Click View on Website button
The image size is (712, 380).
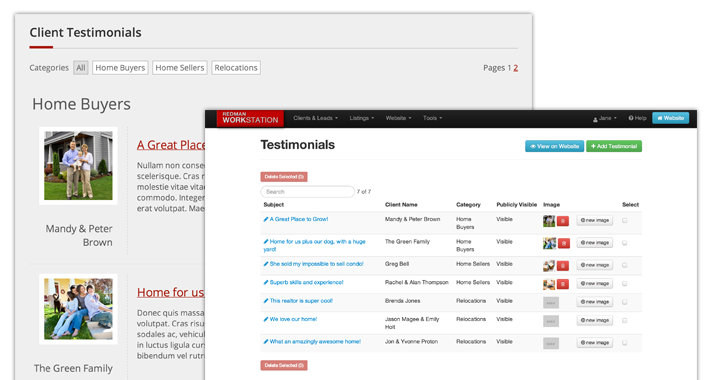(554, 146)
